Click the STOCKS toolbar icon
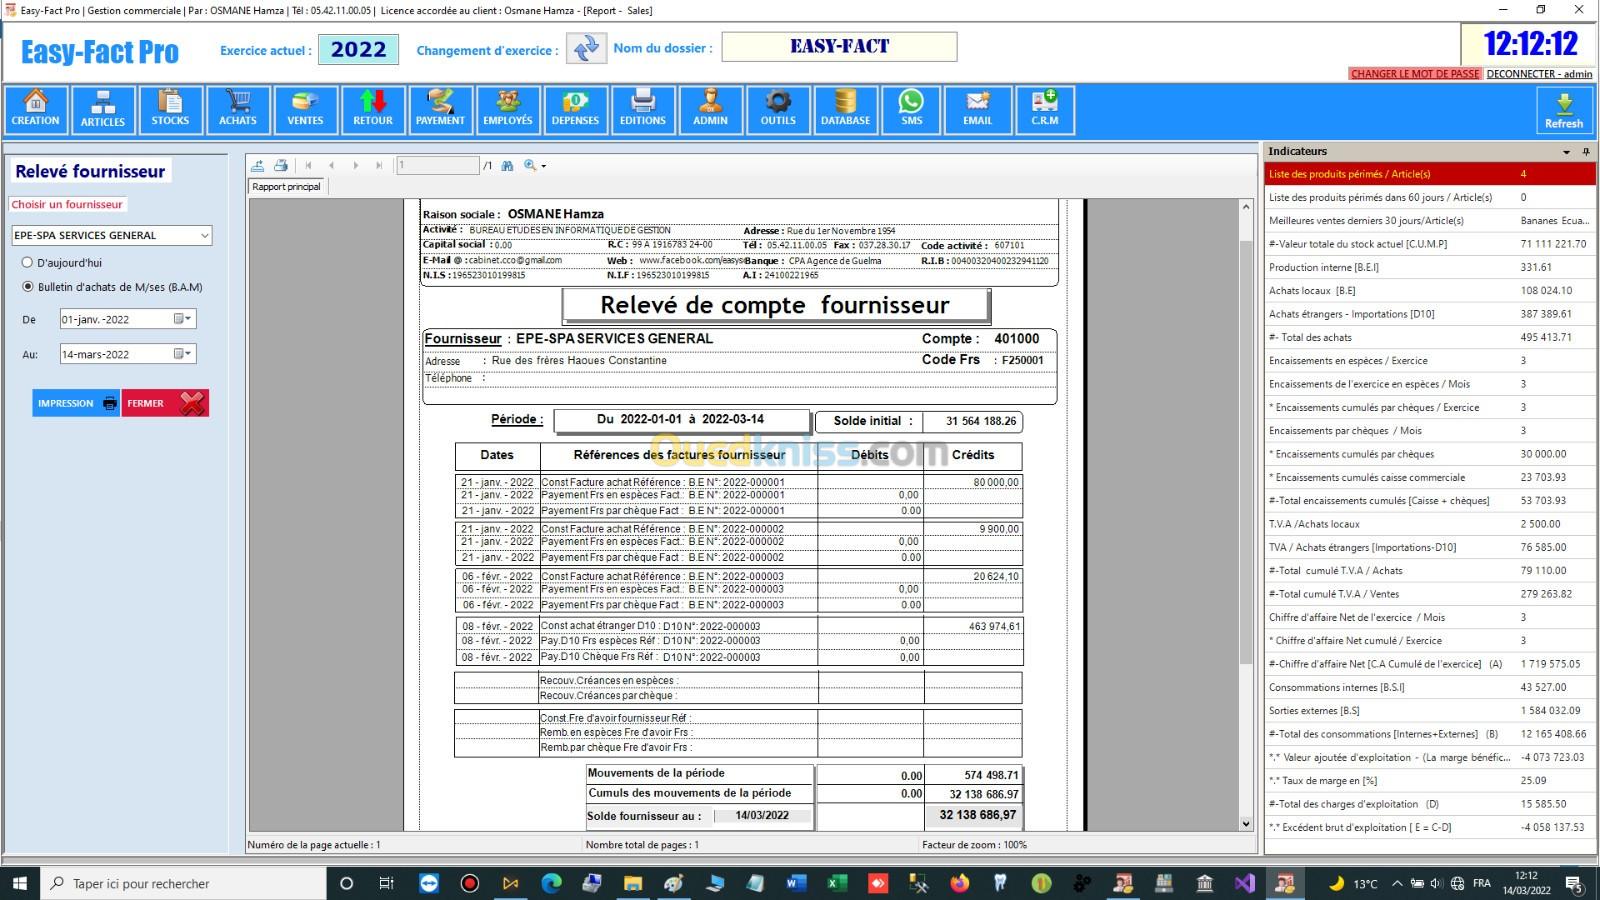 click(170, 109)
